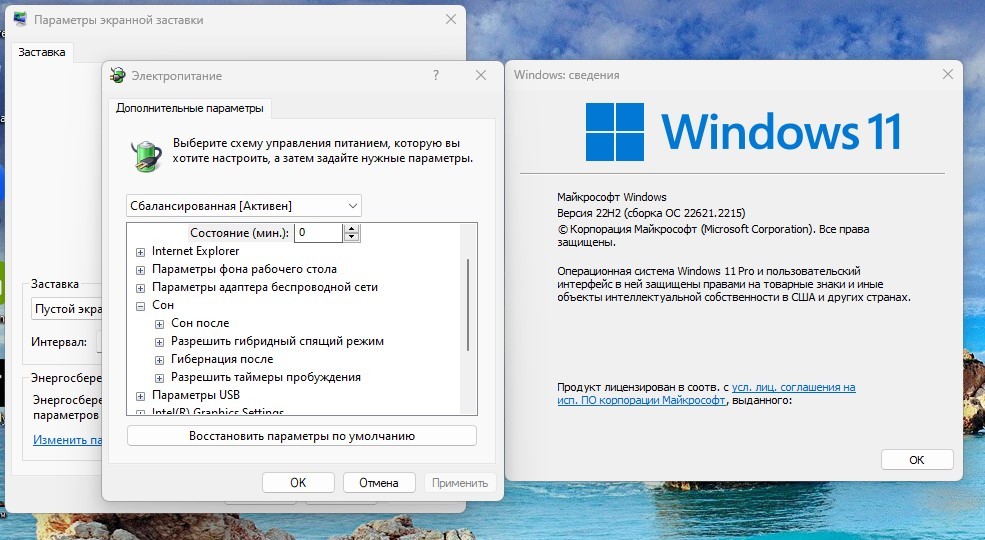Viewport: 985px width, 540px height.
Task: Expand Разрешить таймеры пробуждения setting
Action: click(x=160, y=378)
